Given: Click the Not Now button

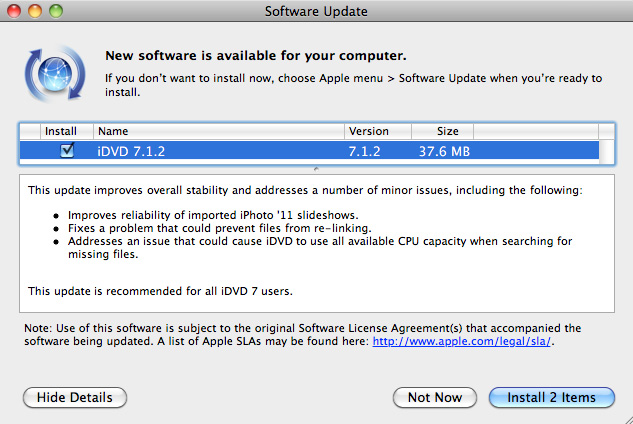Looking at the screenshot, I should [435, 397].
